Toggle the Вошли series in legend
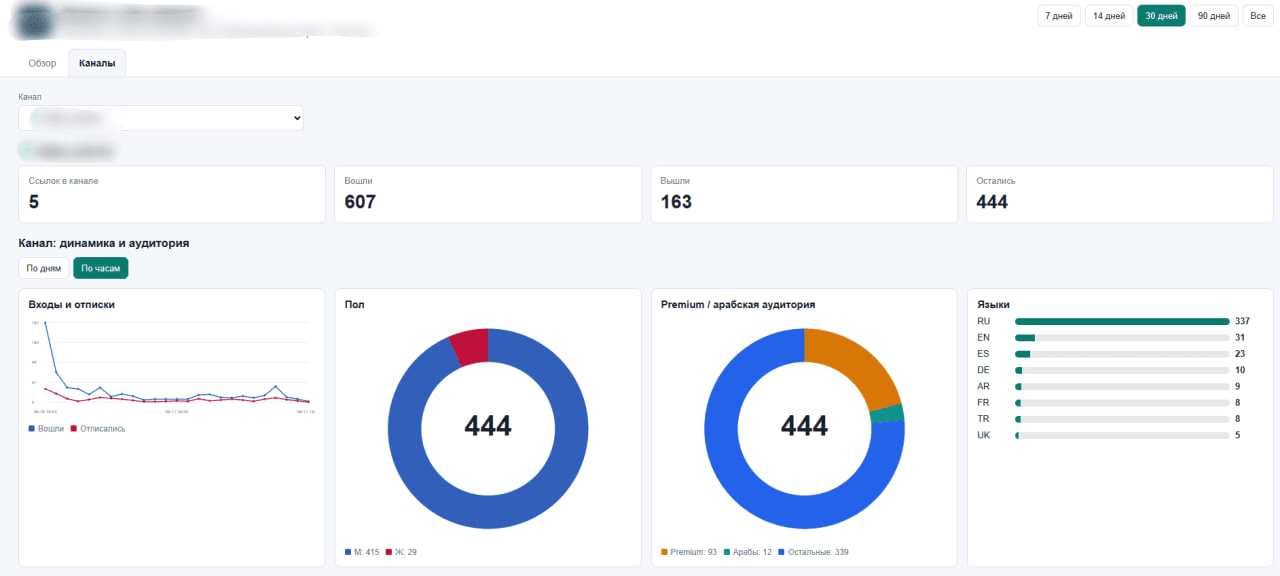Image resolution: width=1280 pixels, height=576 pixels. pos(46,428)
